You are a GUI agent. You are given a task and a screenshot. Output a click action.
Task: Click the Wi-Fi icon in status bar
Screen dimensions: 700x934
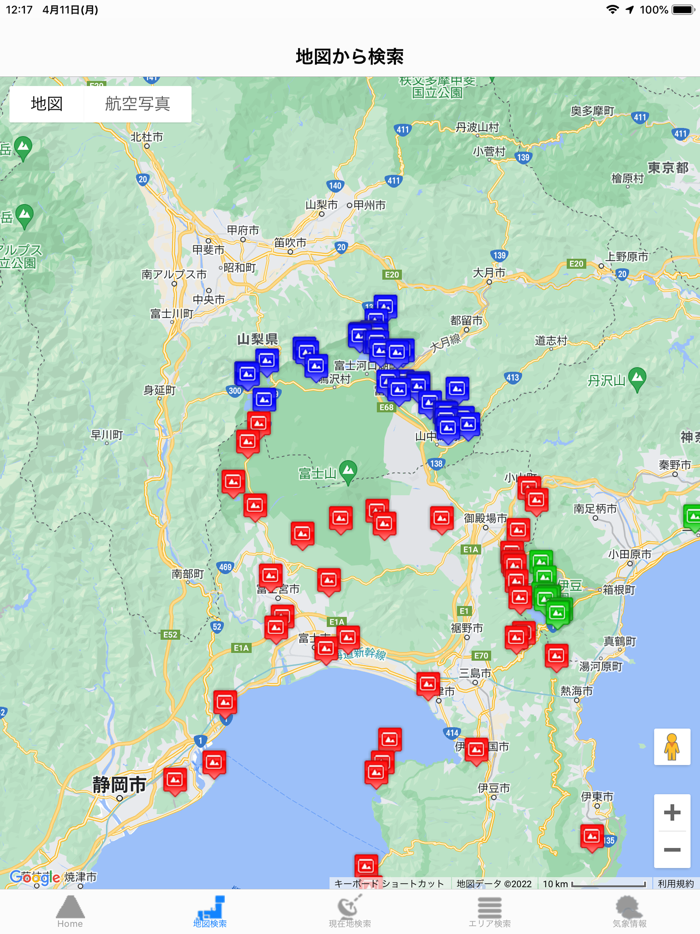[x=612, y=10]
